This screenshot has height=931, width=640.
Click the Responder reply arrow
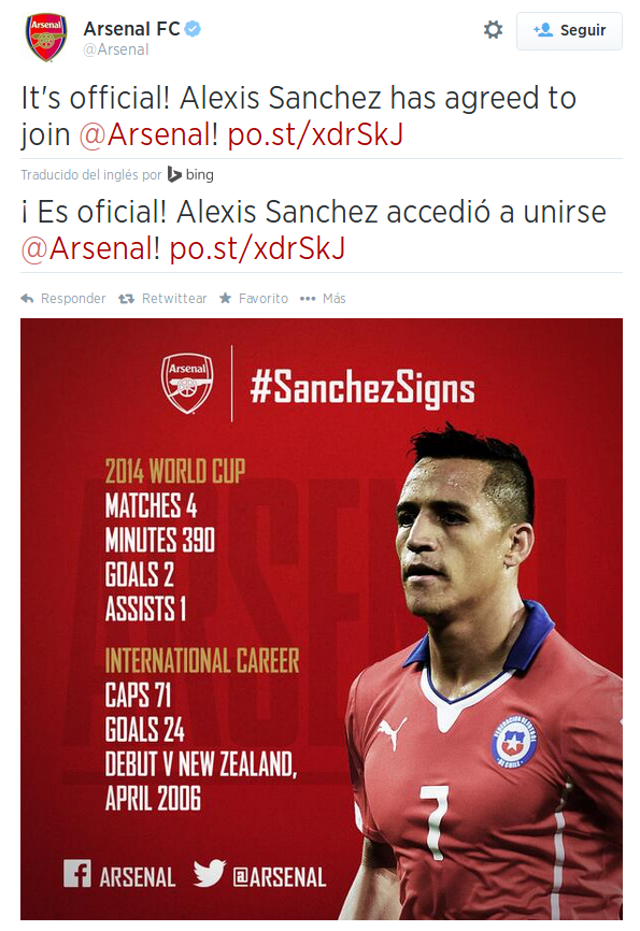(28, 298)
